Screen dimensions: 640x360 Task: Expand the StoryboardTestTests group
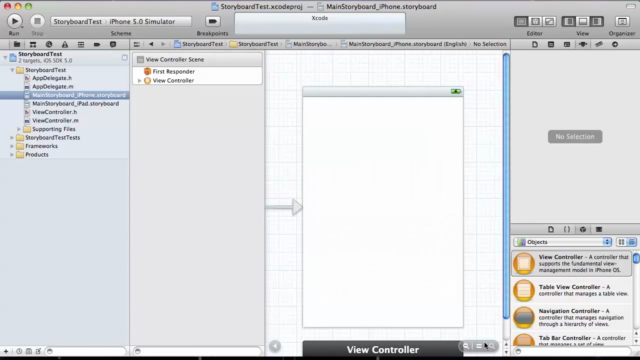point(12,138)
